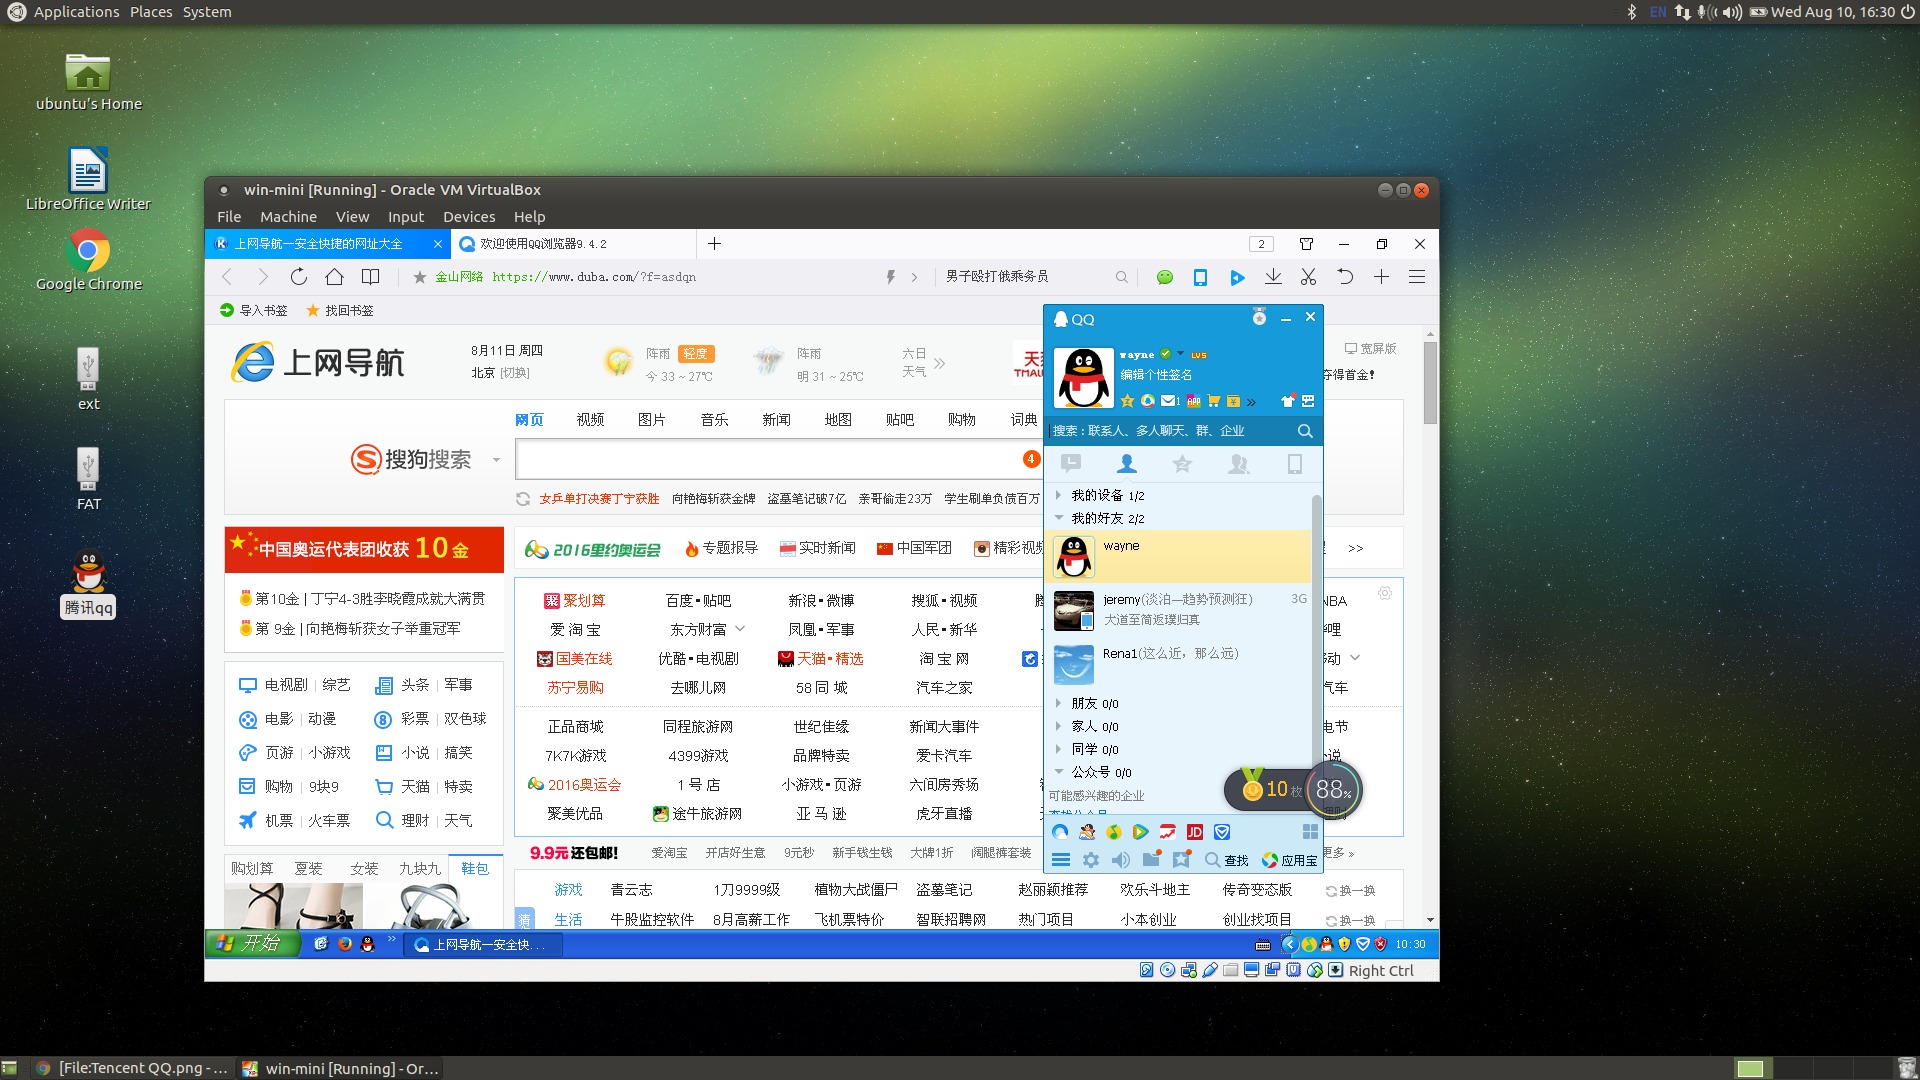Open QQ conversations tab icon
The image size is (1920, 1080).
click(x=1071, y=464)
